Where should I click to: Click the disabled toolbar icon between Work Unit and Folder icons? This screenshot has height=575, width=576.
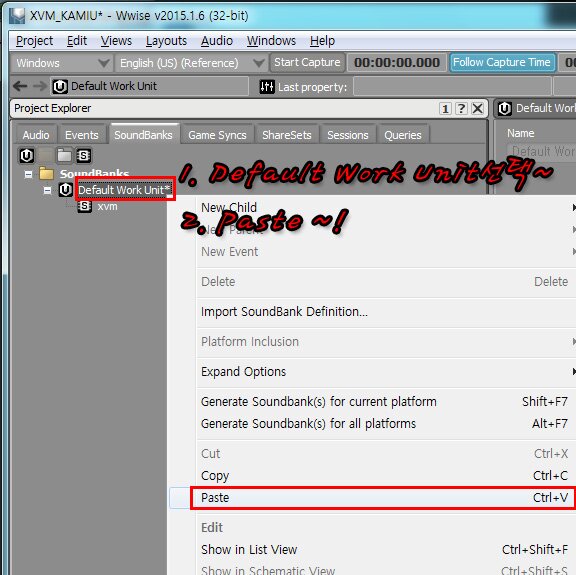tap(46, 155)
